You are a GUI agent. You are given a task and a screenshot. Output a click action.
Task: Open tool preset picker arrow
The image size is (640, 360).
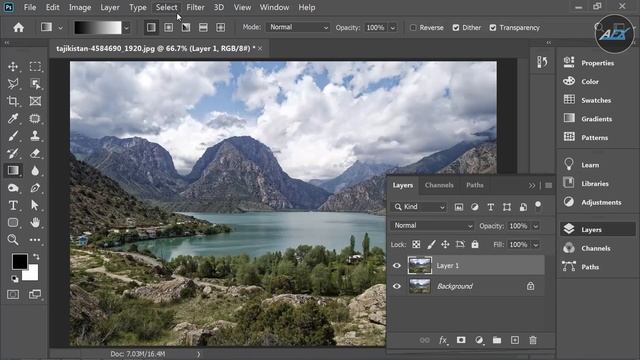(60, 28)
